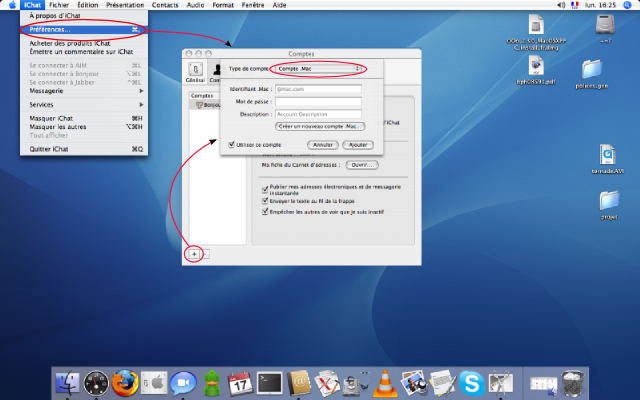Open the Trash in the dock
This screenshot has height=400, width=640.
pos(572,383)
